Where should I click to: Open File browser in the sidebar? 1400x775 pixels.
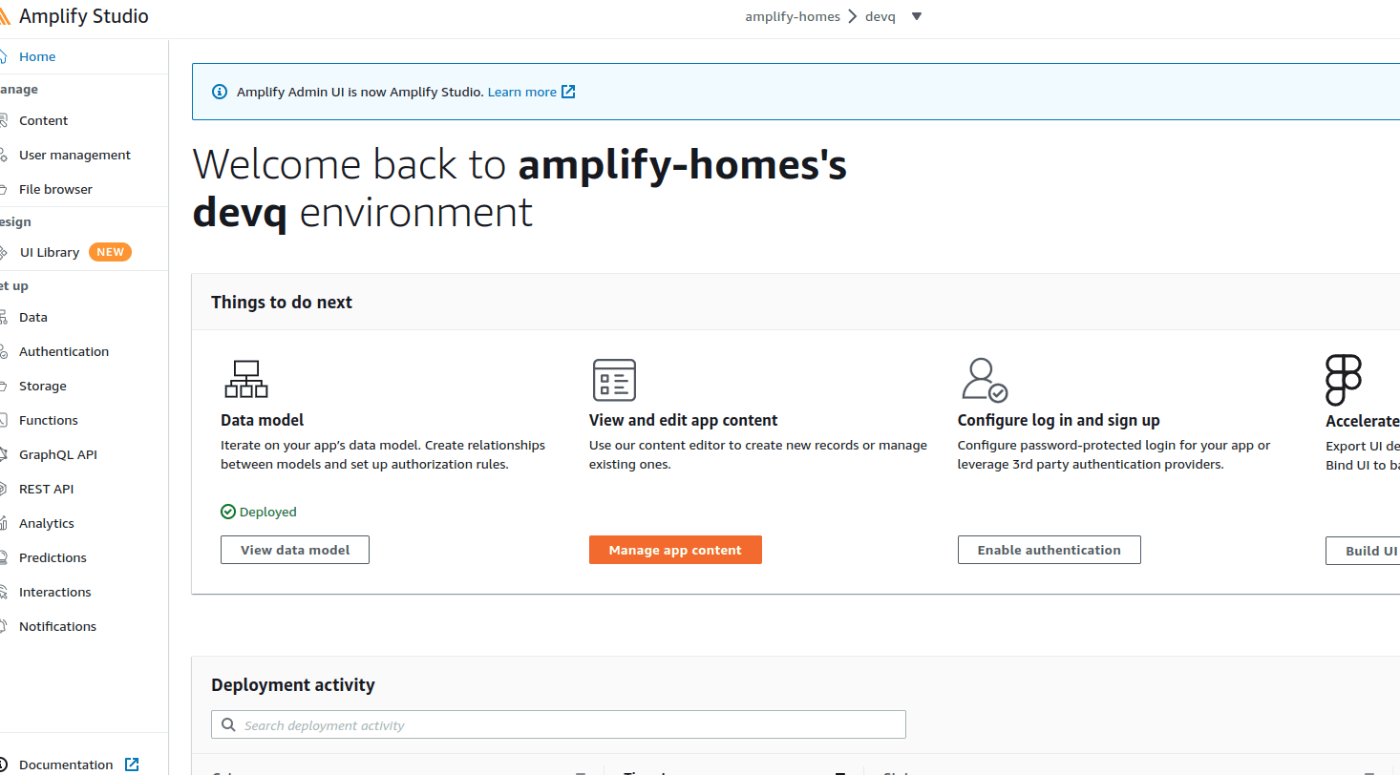pyautogui.click(x=55, y=189)
